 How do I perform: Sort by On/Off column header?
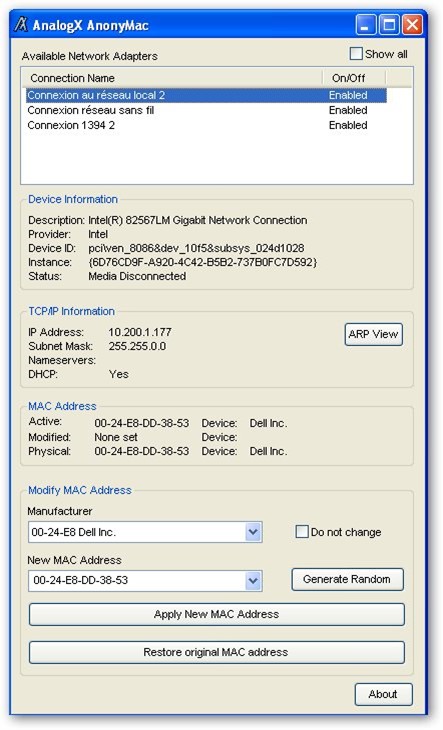coord(354,78)
